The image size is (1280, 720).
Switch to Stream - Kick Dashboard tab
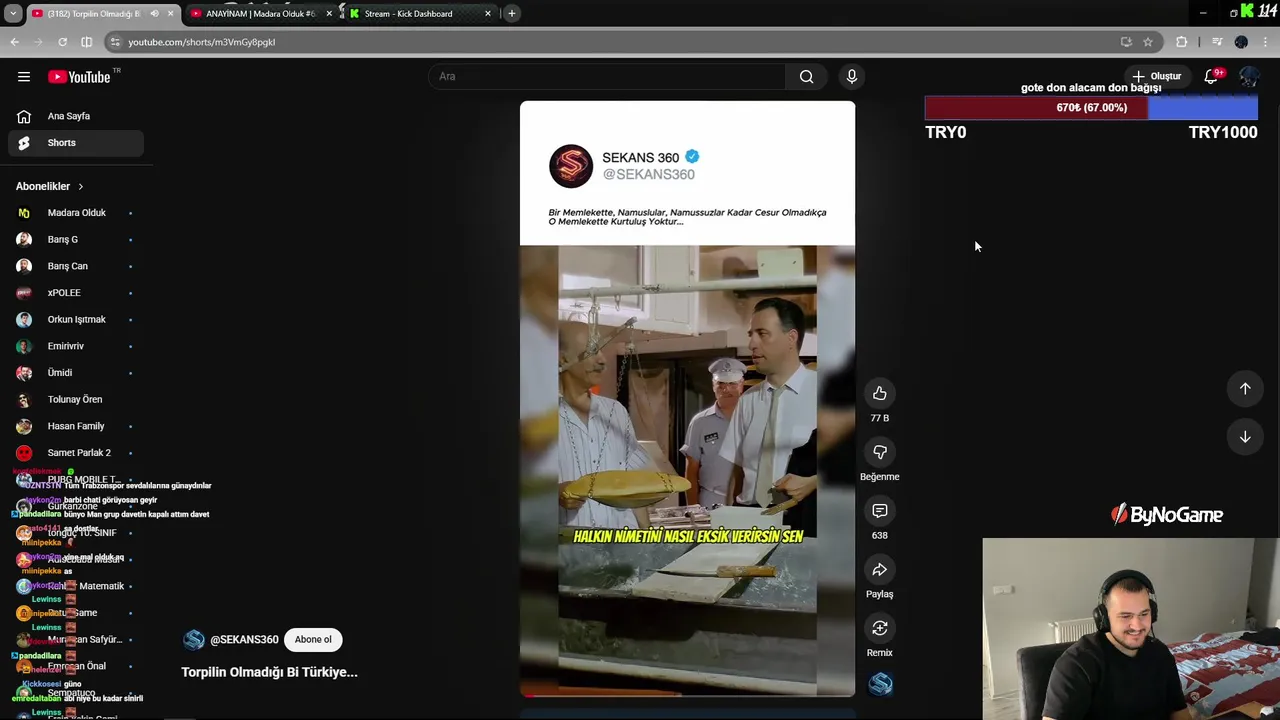(420, 14)
